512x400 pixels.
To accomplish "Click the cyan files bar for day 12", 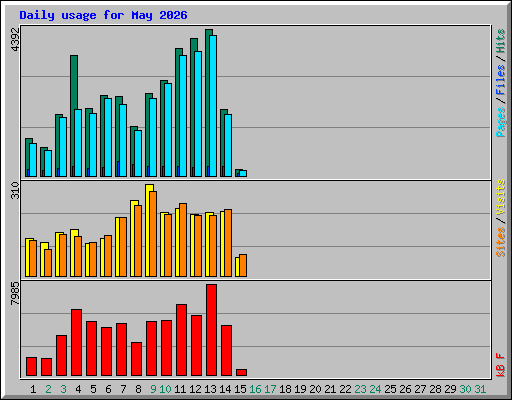I will 198,114.
